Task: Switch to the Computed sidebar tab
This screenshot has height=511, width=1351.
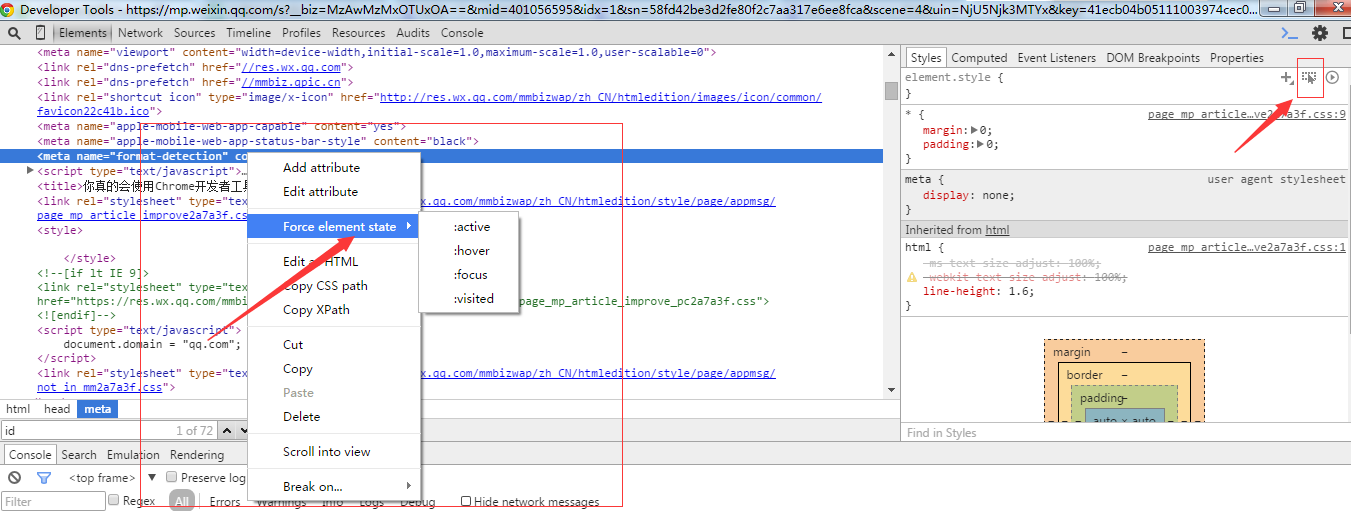Action: click(x=979, y=58)
